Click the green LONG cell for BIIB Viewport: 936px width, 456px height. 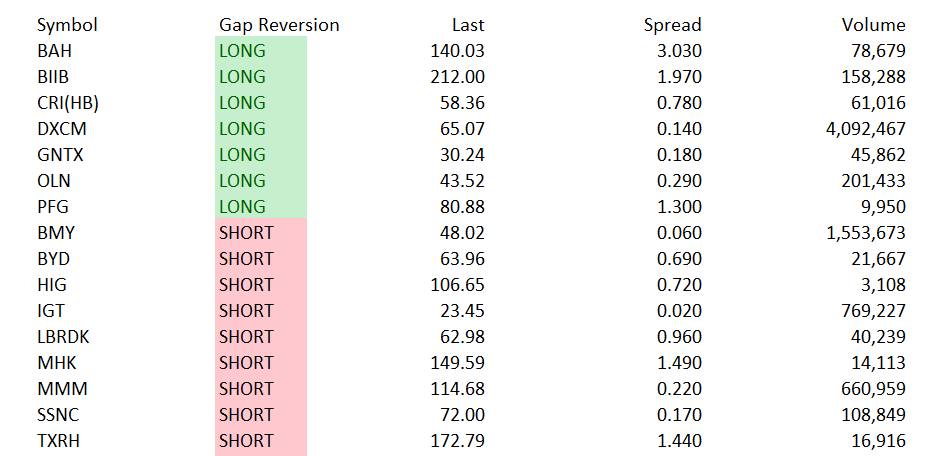(x=260, y=77)
